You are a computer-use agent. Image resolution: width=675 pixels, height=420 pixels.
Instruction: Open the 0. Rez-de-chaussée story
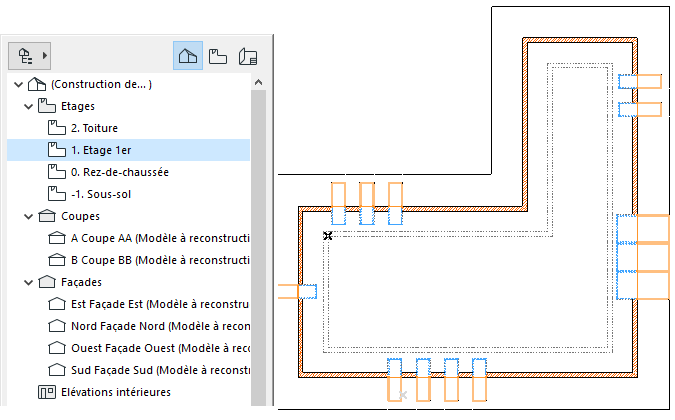pyautogui.click(x=120, y=172)
